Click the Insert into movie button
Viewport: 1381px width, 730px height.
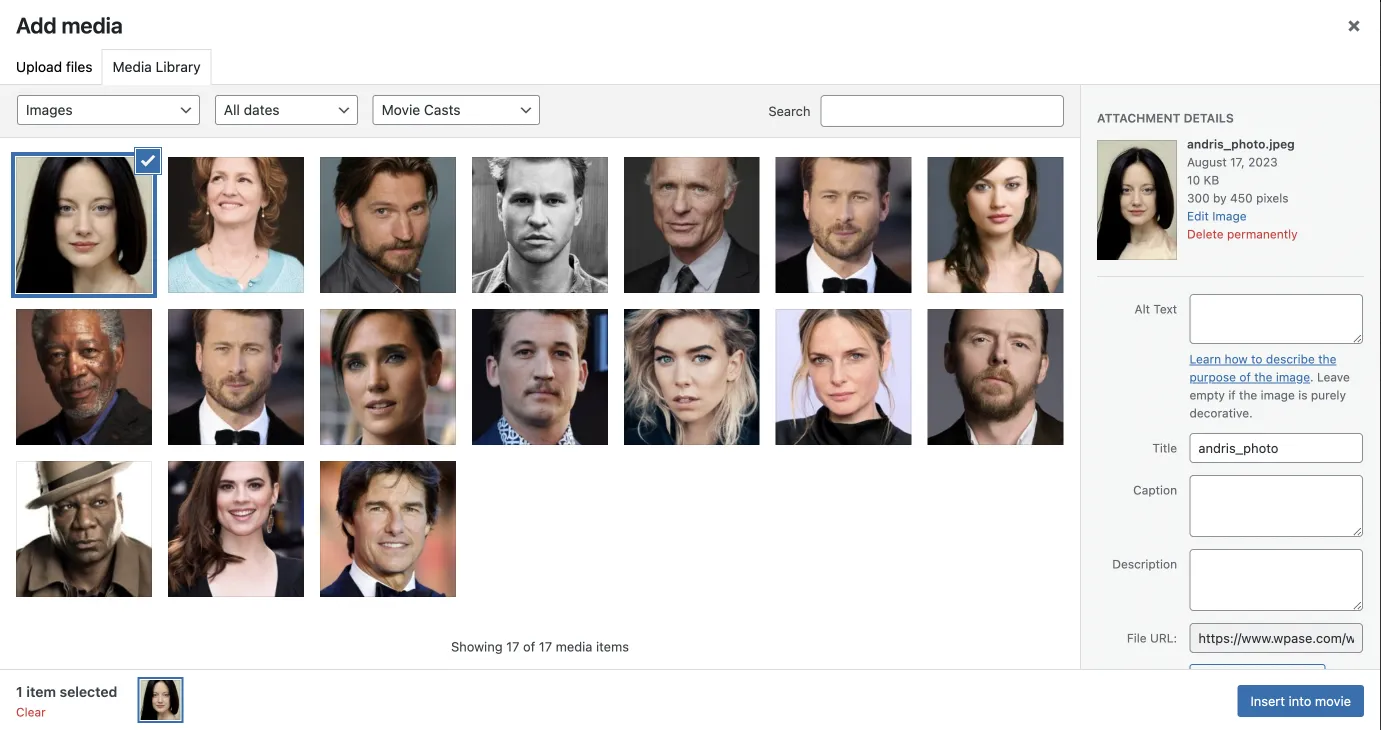[x=1300, y=701]
